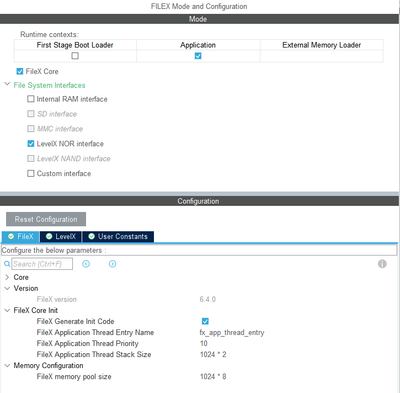The image size is (400, 393).
Task: Click the First Stage Boot Loader header
Action: 75,45
